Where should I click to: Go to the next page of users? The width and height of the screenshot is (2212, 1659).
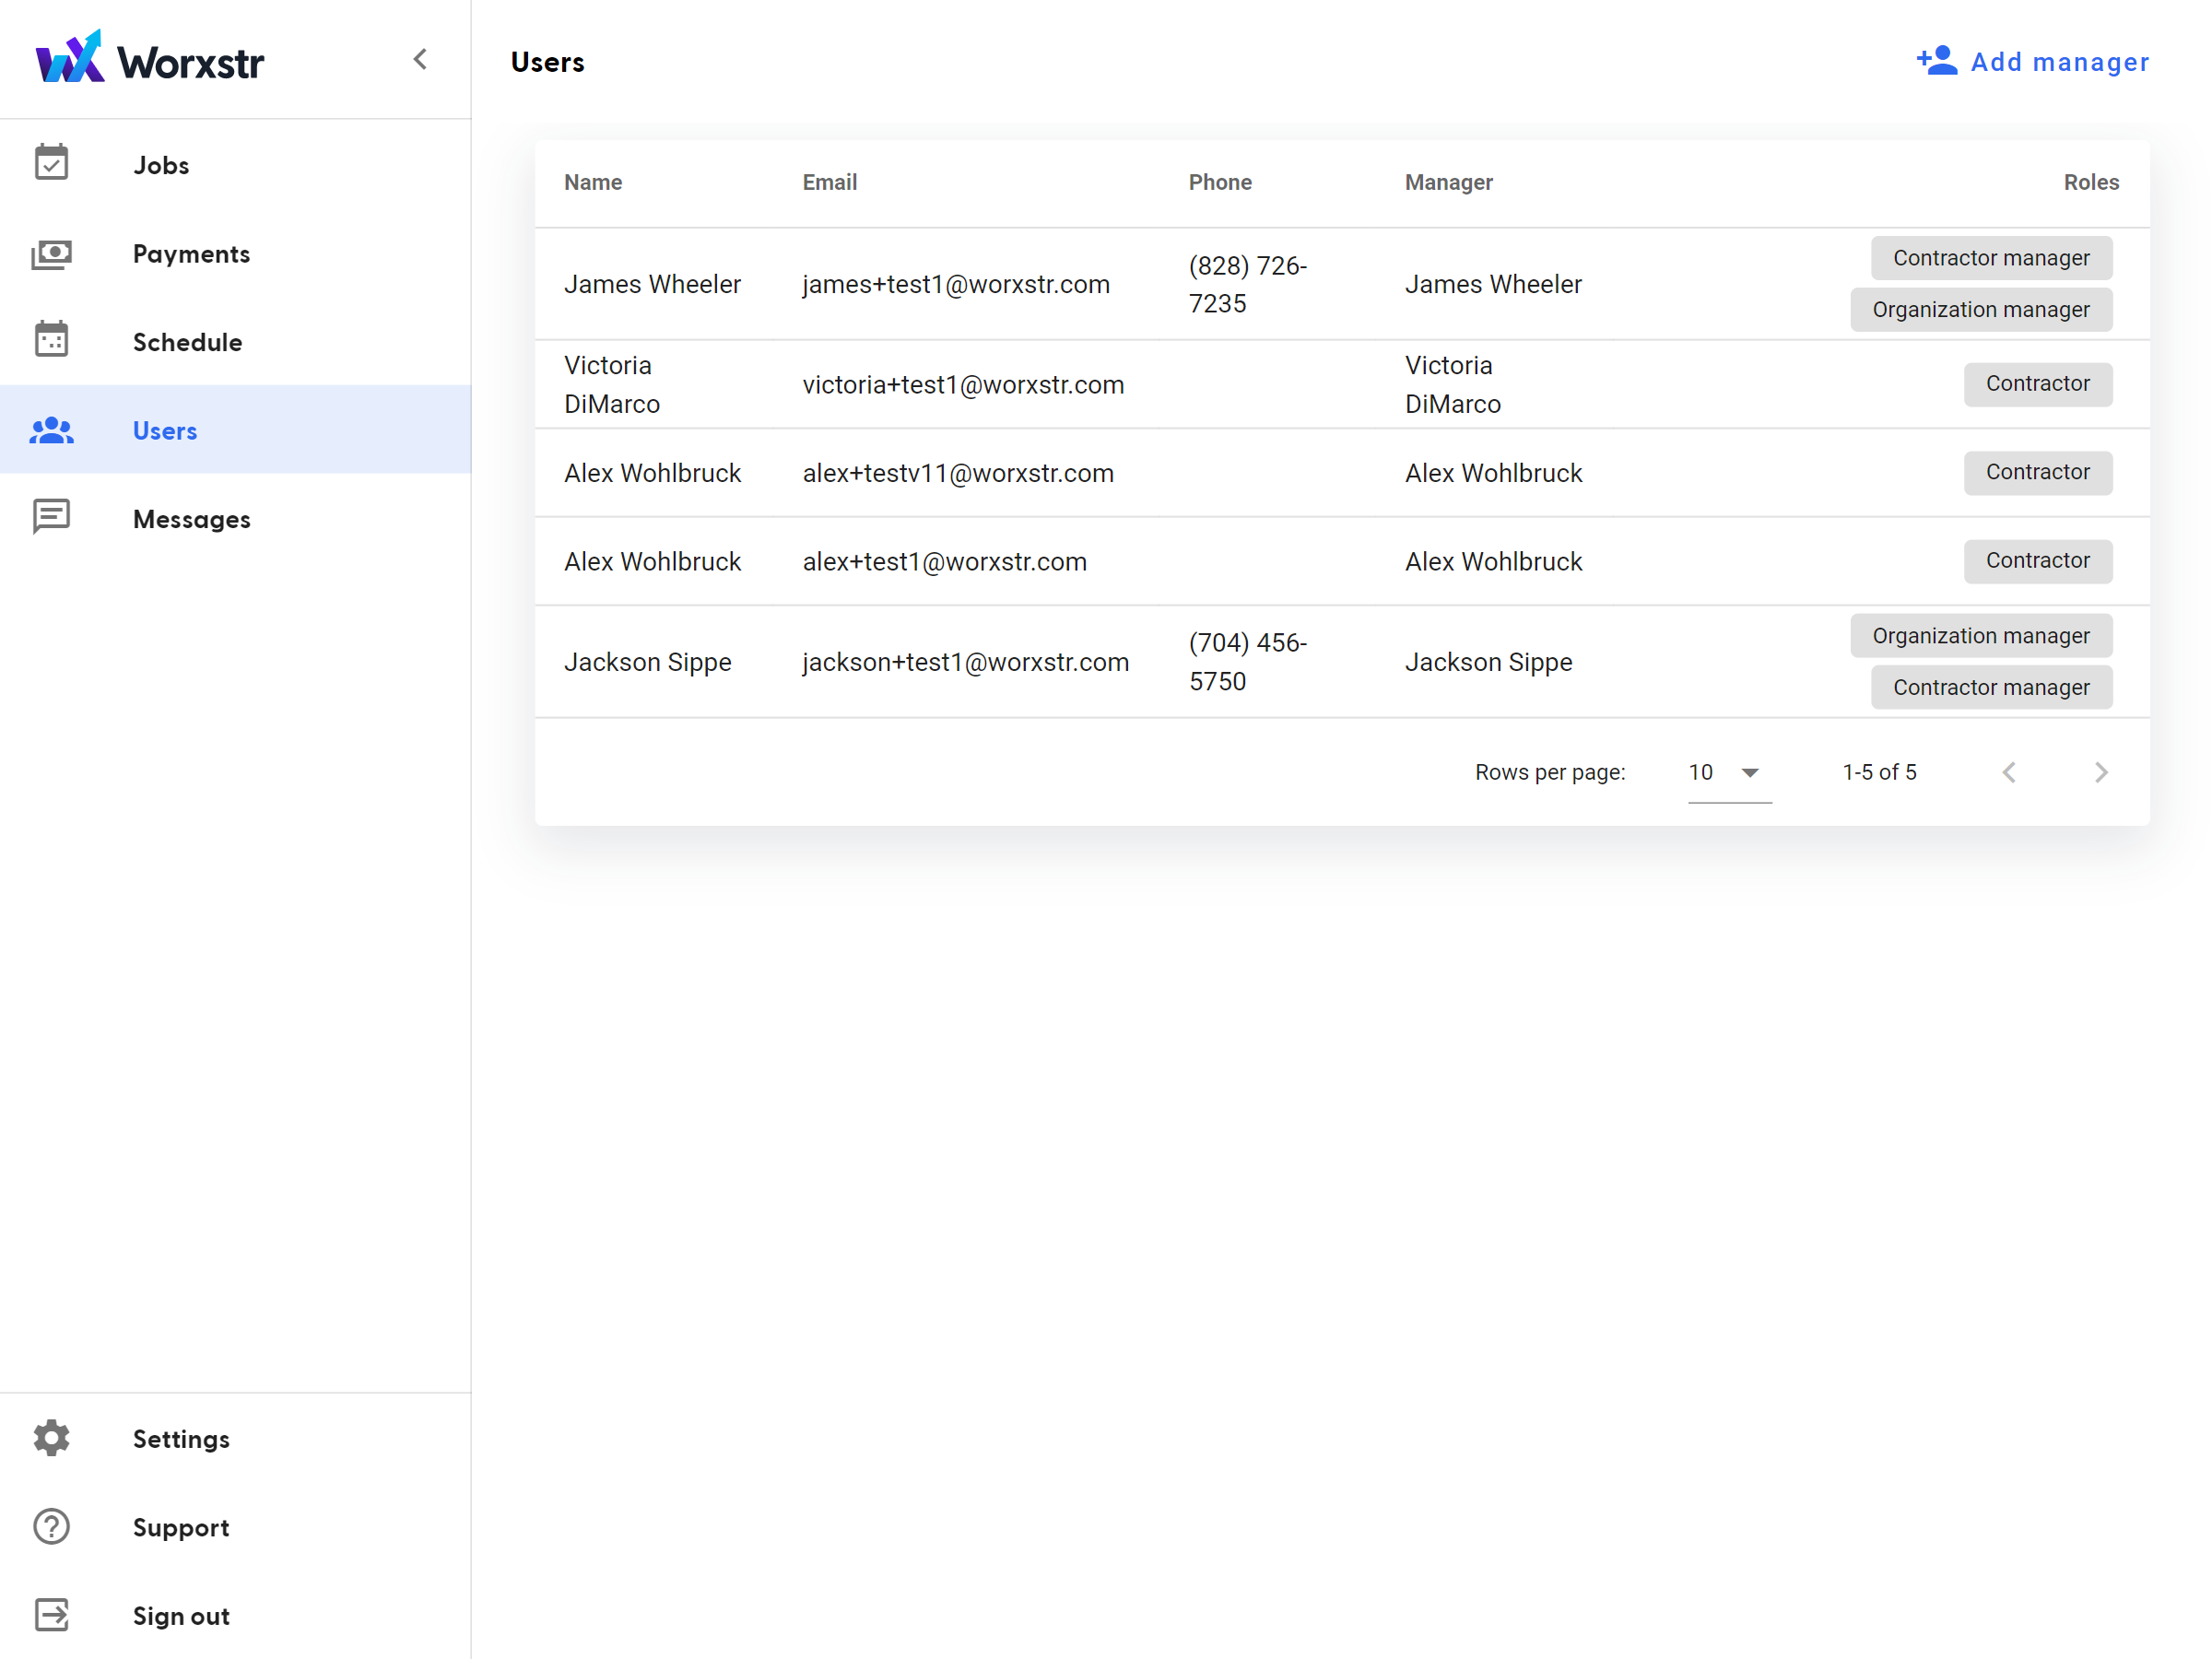click(x=2101, y=772)
